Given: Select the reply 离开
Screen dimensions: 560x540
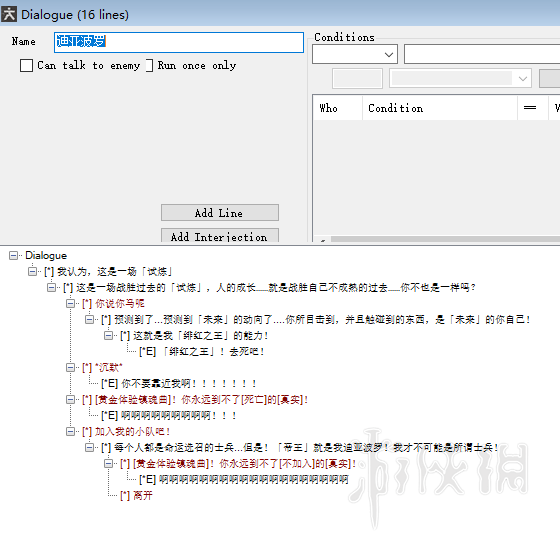Looking at the screenshot, I should (x=136, y=495).
